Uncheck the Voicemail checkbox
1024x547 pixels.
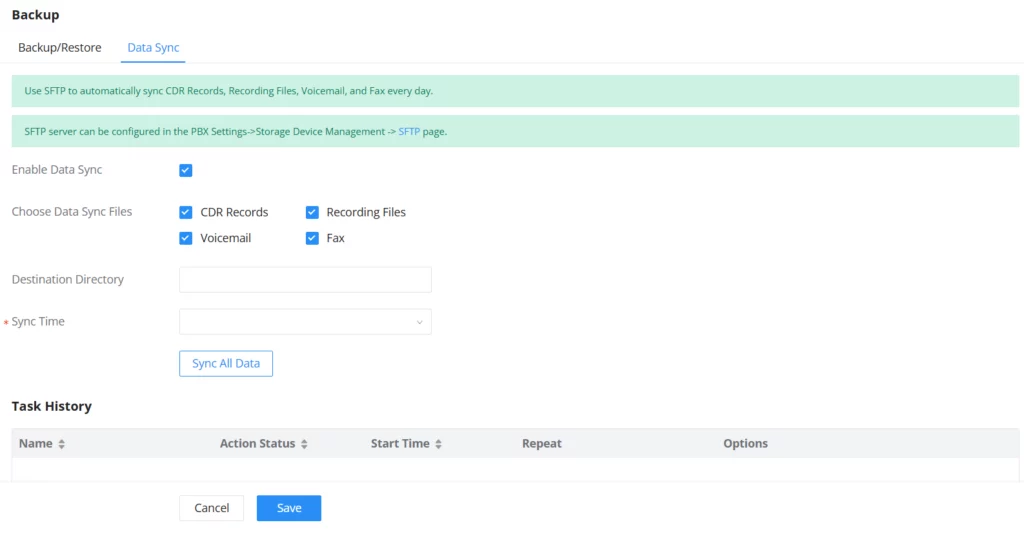(185, 238)
